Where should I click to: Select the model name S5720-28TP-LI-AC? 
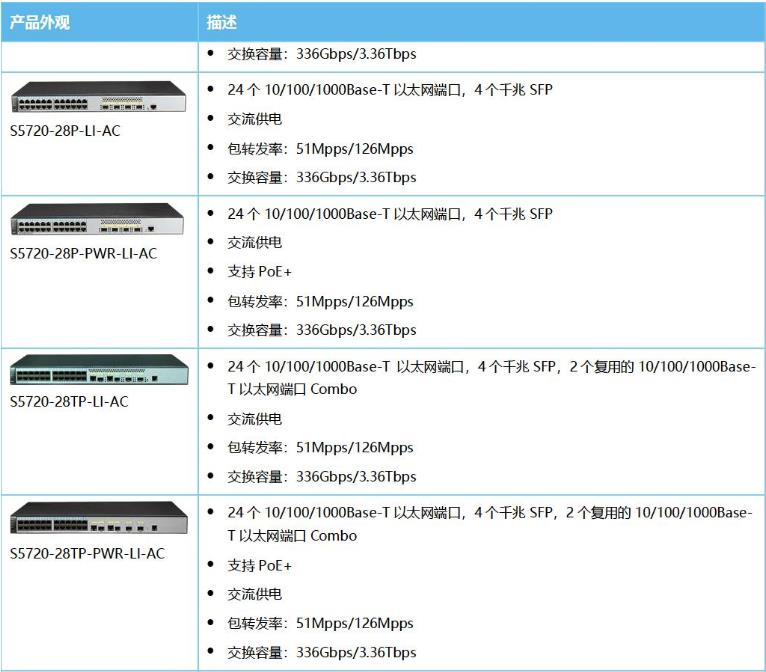69,402
